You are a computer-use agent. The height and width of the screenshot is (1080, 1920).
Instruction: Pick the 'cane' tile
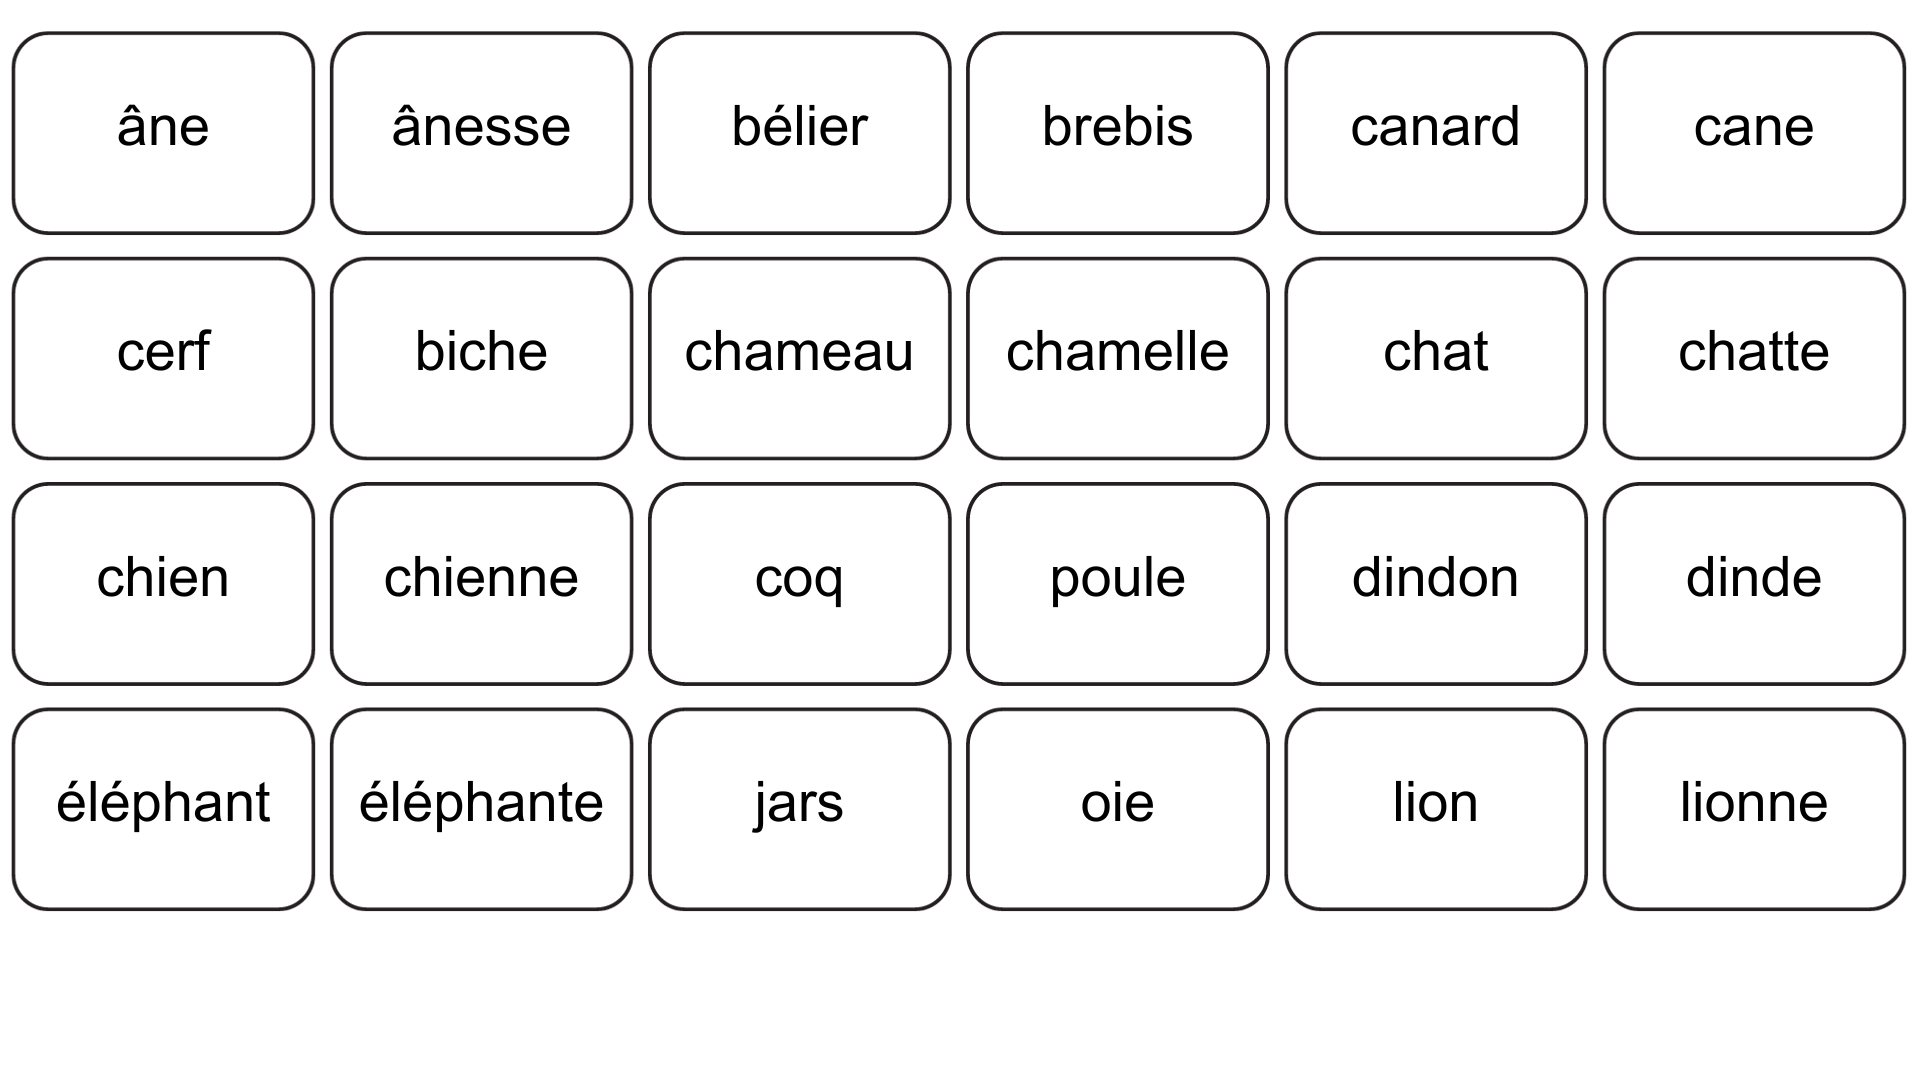[x=1754, y=133]
